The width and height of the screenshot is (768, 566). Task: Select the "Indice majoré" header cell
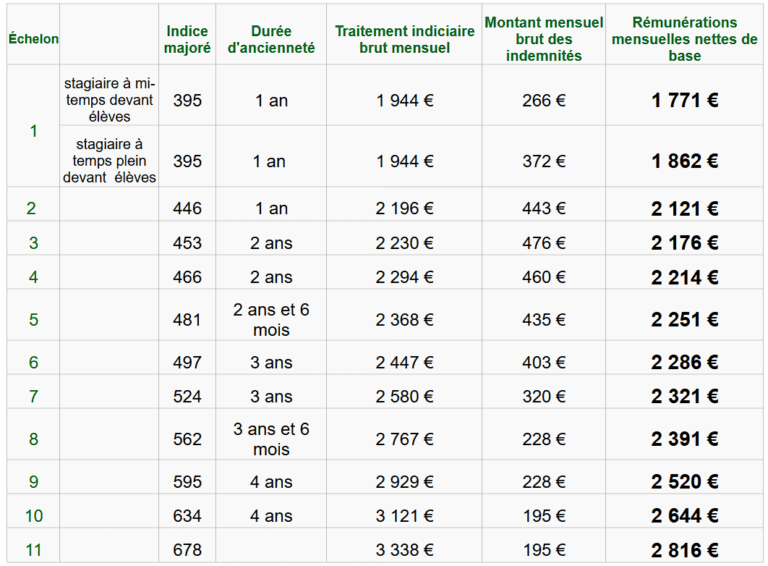[x=187, y=39]
